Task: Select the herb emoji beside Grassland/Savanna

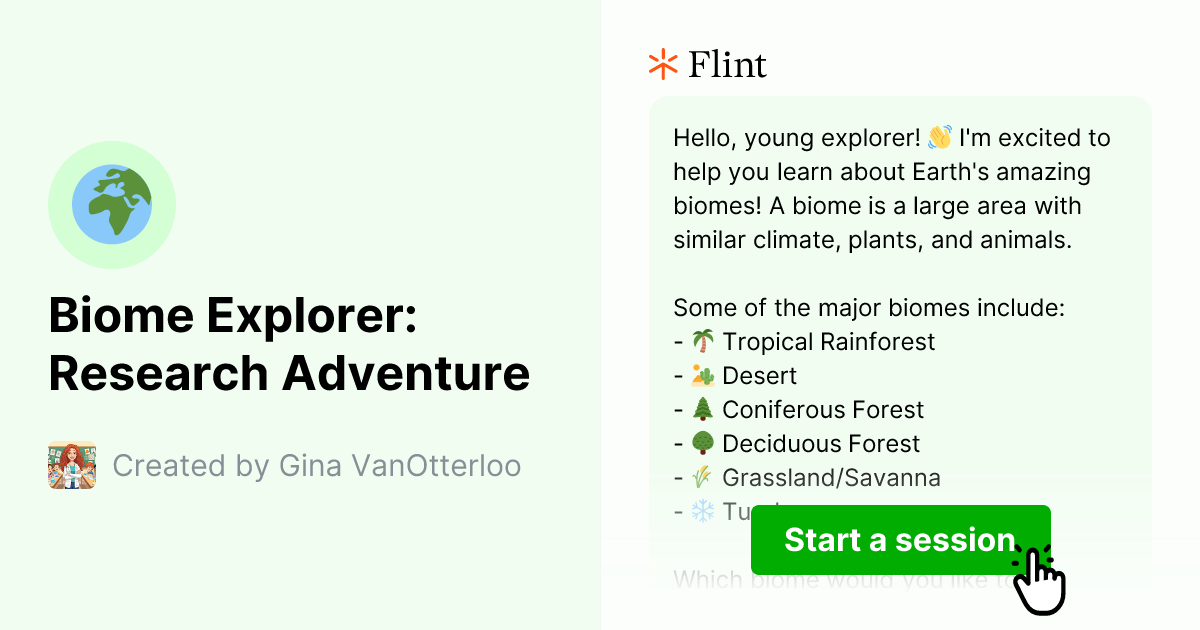Action: tap(702, 477)
